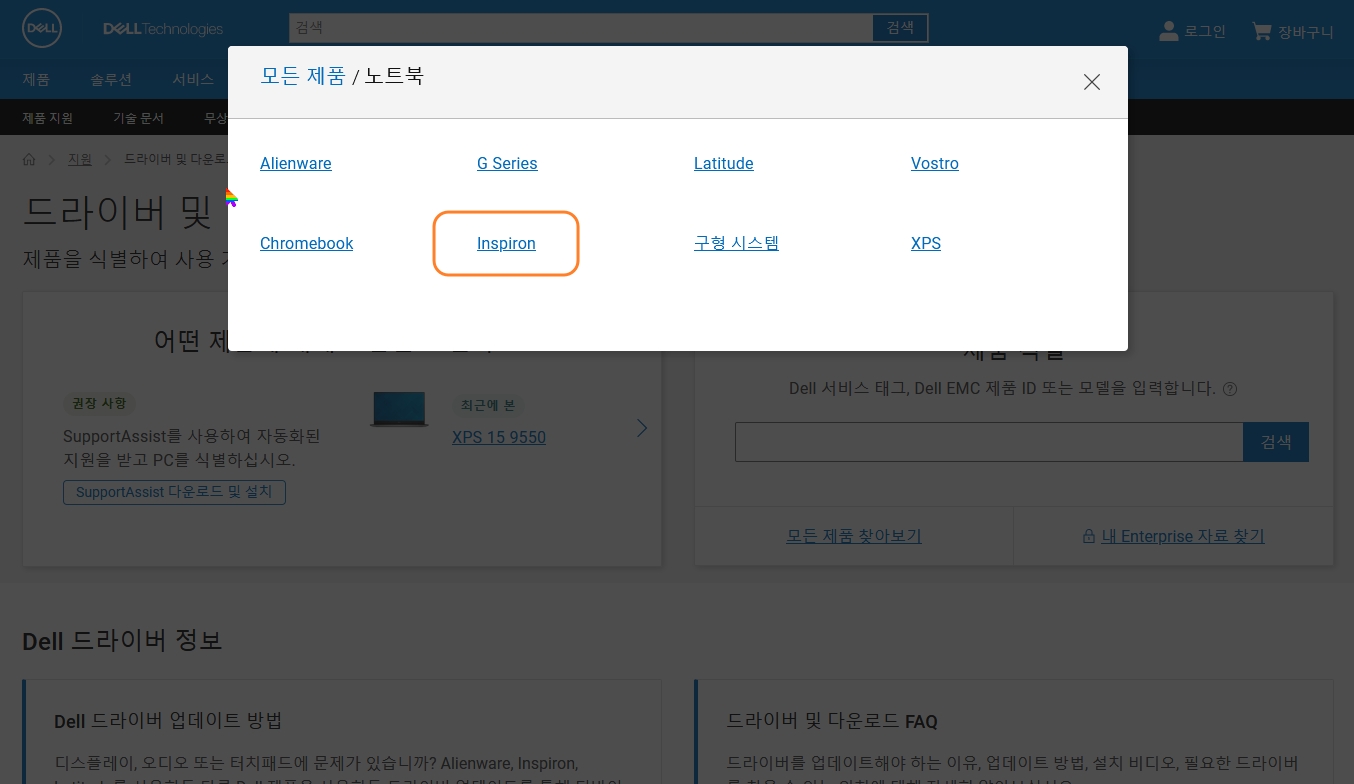Select Inspiron from the laptop categories
Viewport: 1354px width, 784px height.
coord(506,243)
